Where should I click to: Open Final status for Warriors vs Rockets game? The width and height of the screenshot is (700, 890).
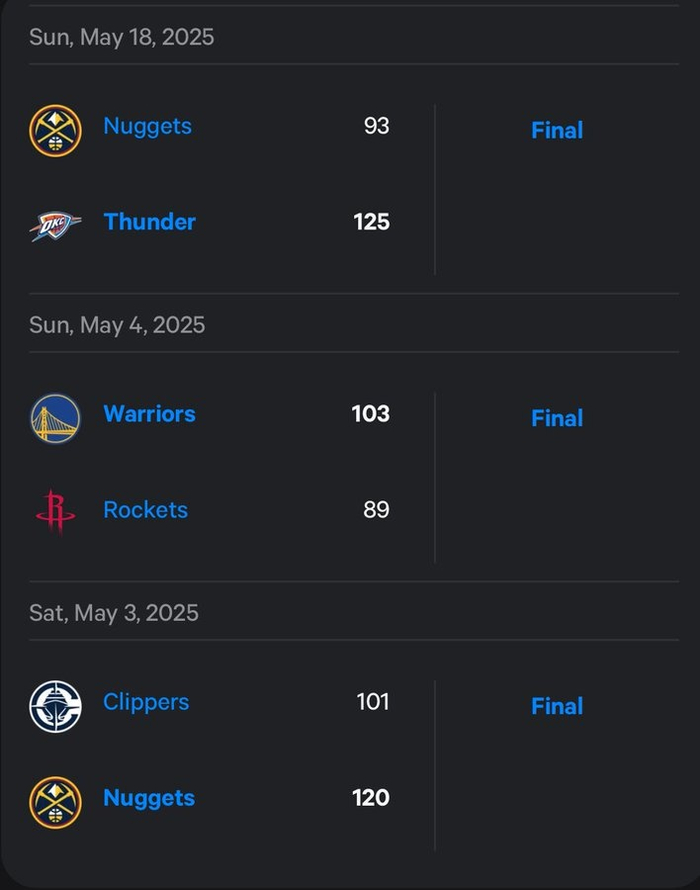click(557, 418)
